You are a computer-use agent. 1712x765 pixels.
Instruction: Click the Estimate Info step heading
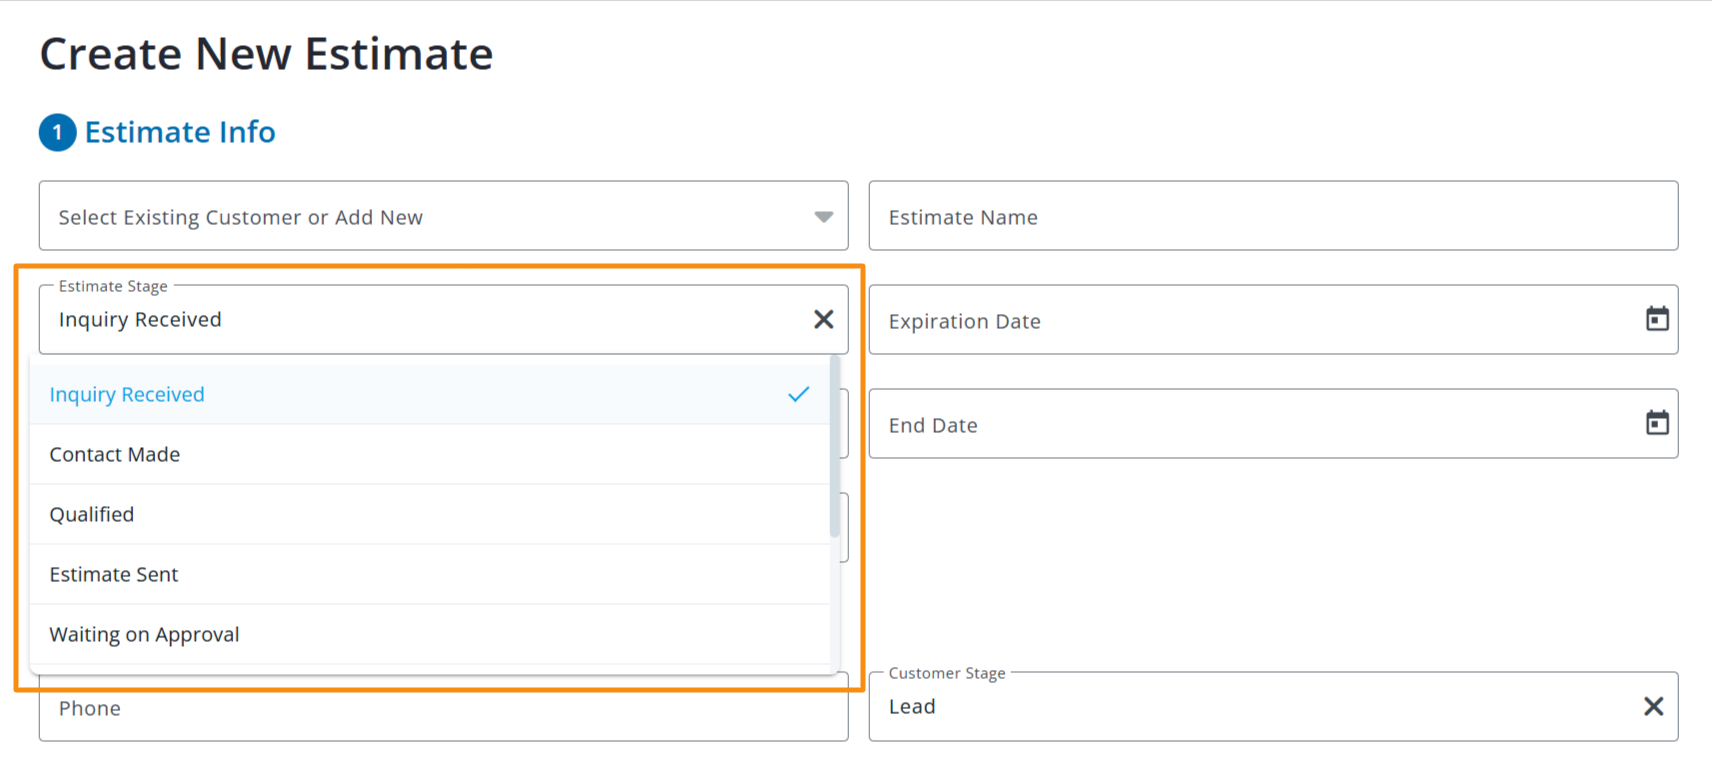tap(180, 132)
